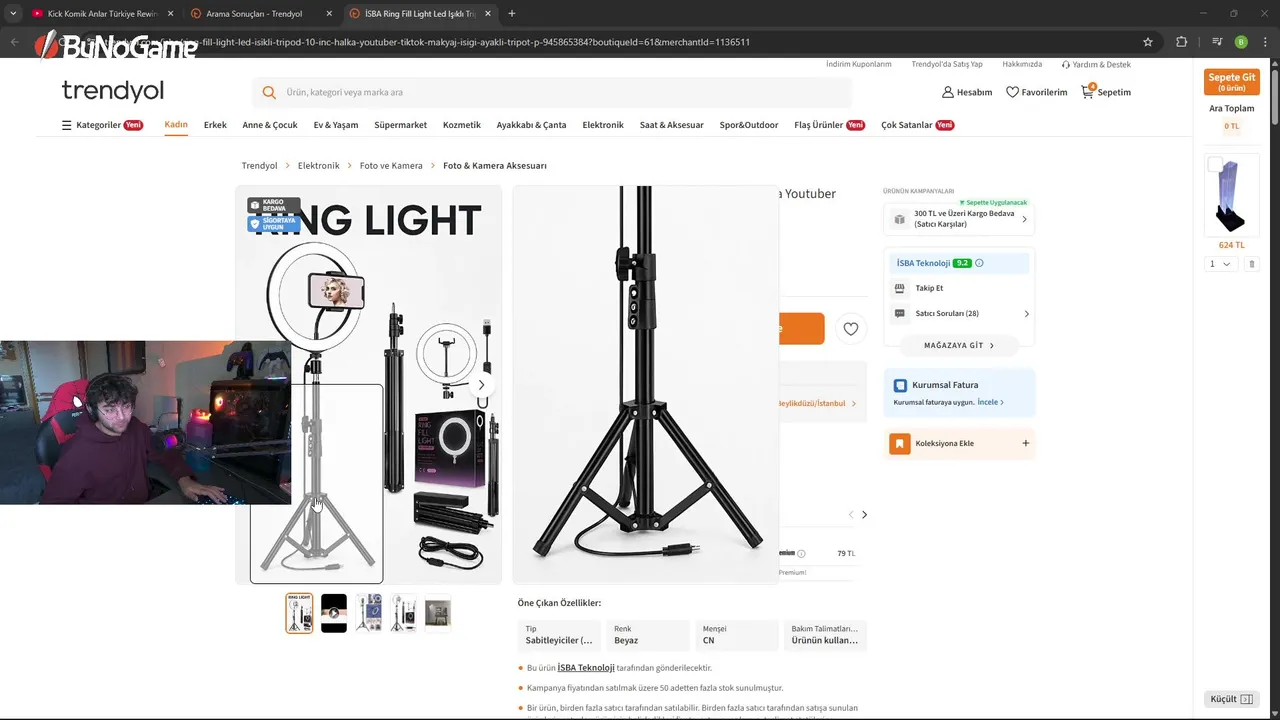1280x720 pixels.
Task: Delete the cart item with trash icon
Action: [x=1251, y=264]
